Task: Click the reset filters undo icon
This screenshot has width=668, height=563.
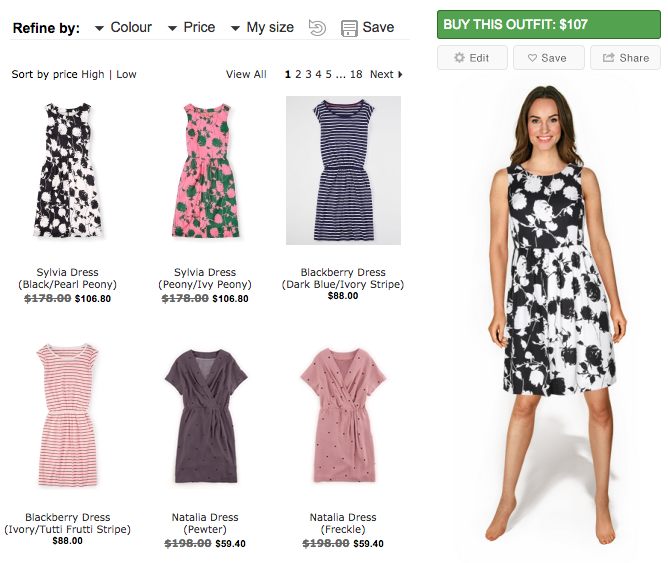Action: click(x=317, y=28)
